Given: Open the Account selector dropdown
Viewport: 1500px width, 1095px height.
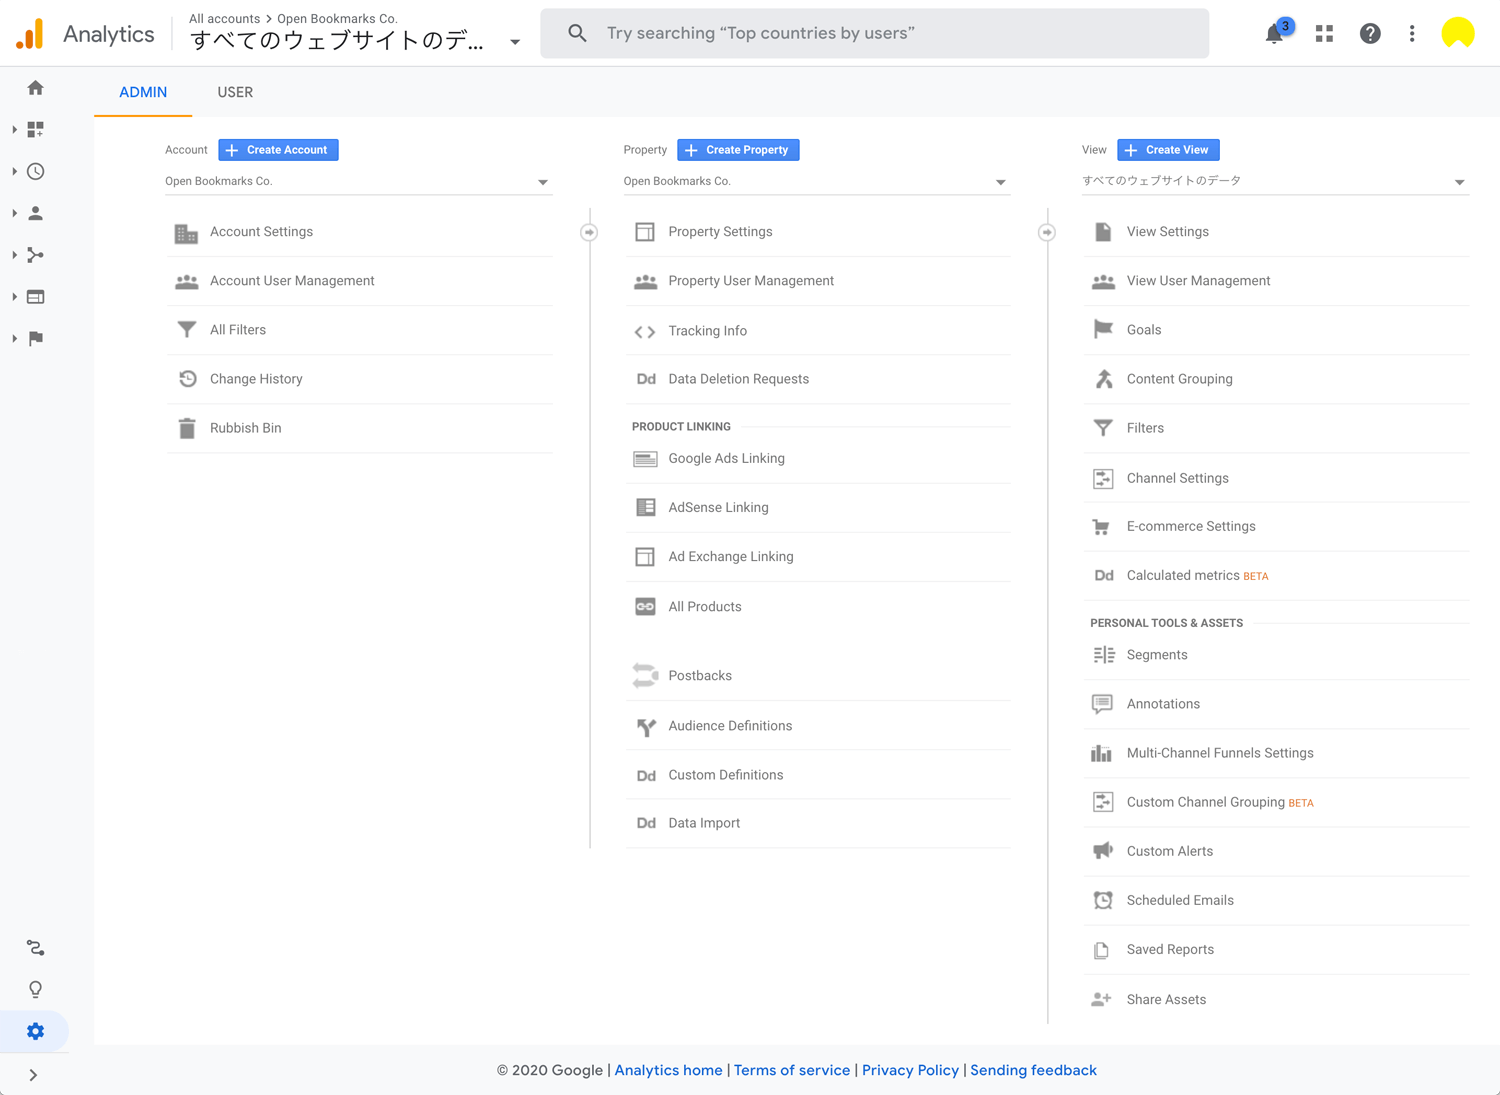Looking at the screenshot, I should [x=358, y=182].
